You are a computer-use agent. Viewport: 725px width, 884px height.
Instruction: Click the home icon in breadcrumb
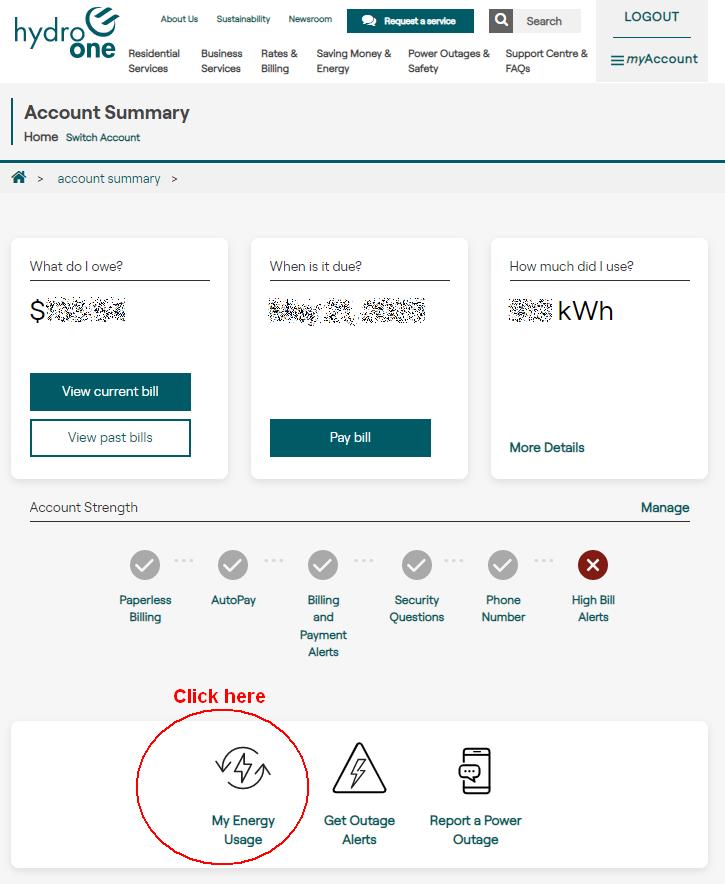[19, 178]
